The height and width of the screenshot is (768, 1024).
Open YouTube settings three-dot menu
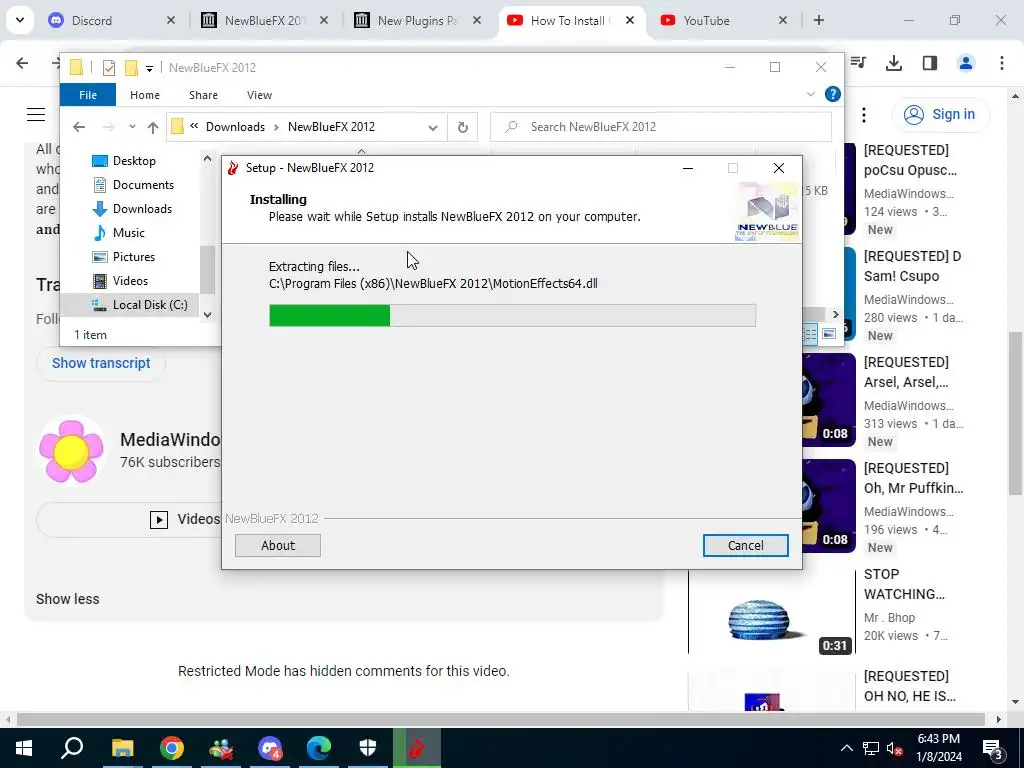[x=864, y=115]
